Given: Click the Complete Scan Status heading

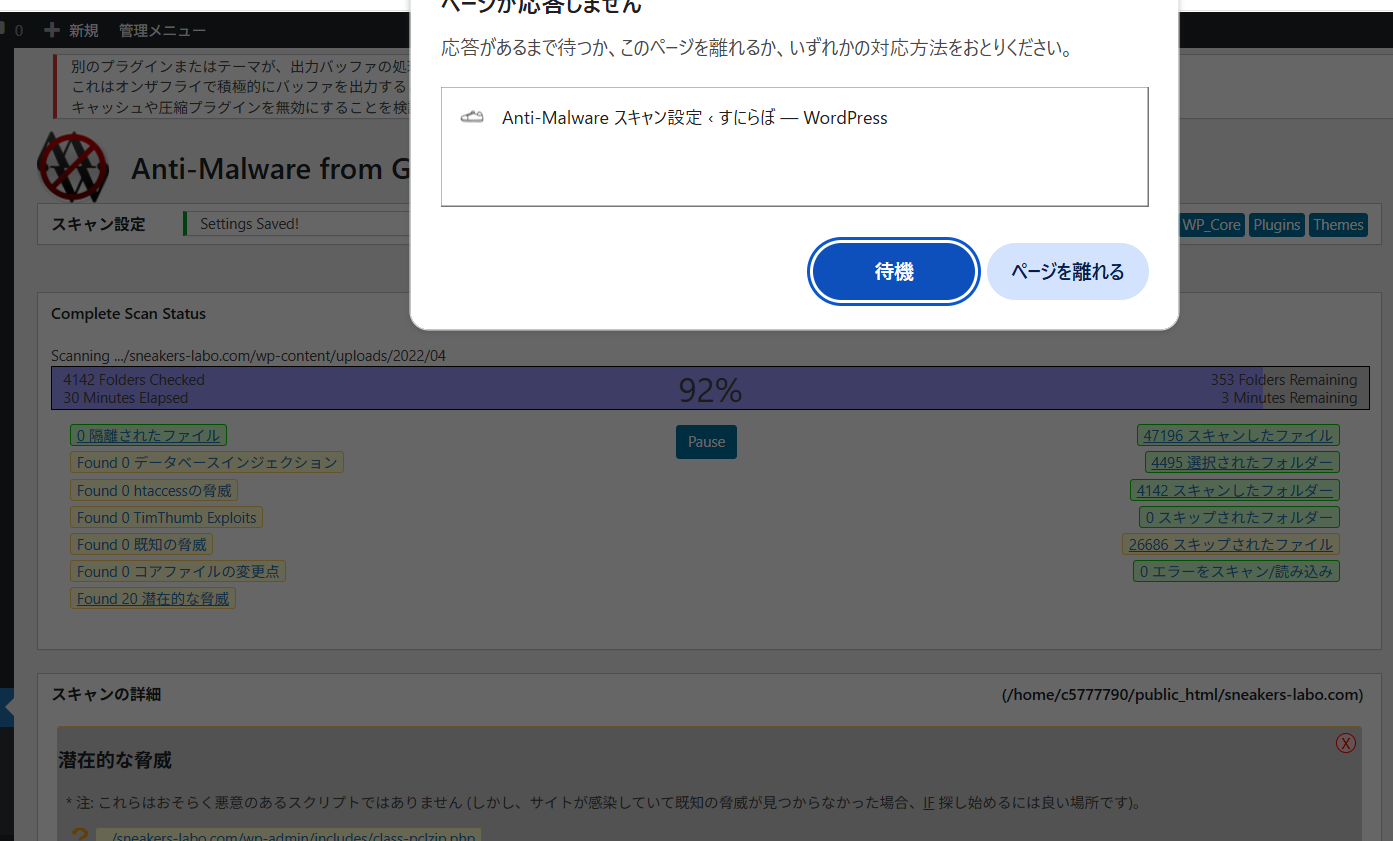Looking at the screenshot, I should coord(128,313).
